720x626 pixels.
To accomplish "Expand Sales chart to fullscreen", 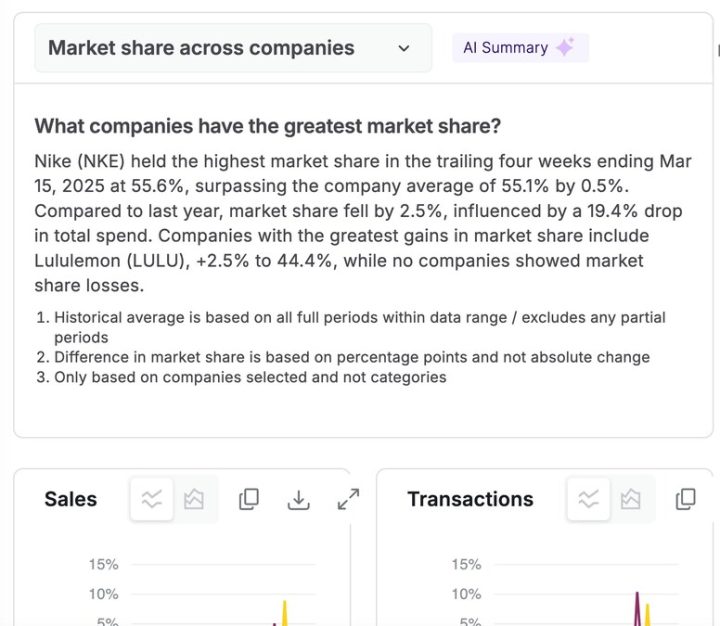I will point(348,499).
